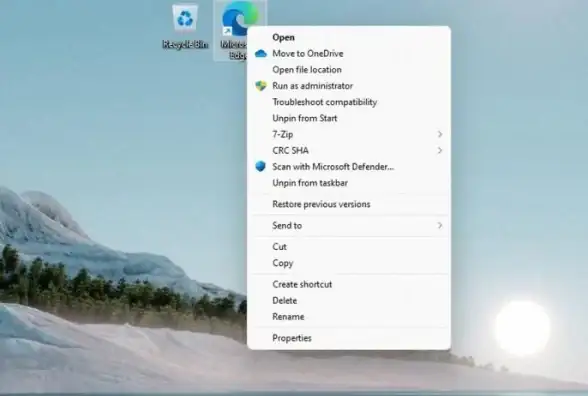Screen dimensions: 588x396
Task: Expand the Send to submenu arrow
Action: pos(440,225)
